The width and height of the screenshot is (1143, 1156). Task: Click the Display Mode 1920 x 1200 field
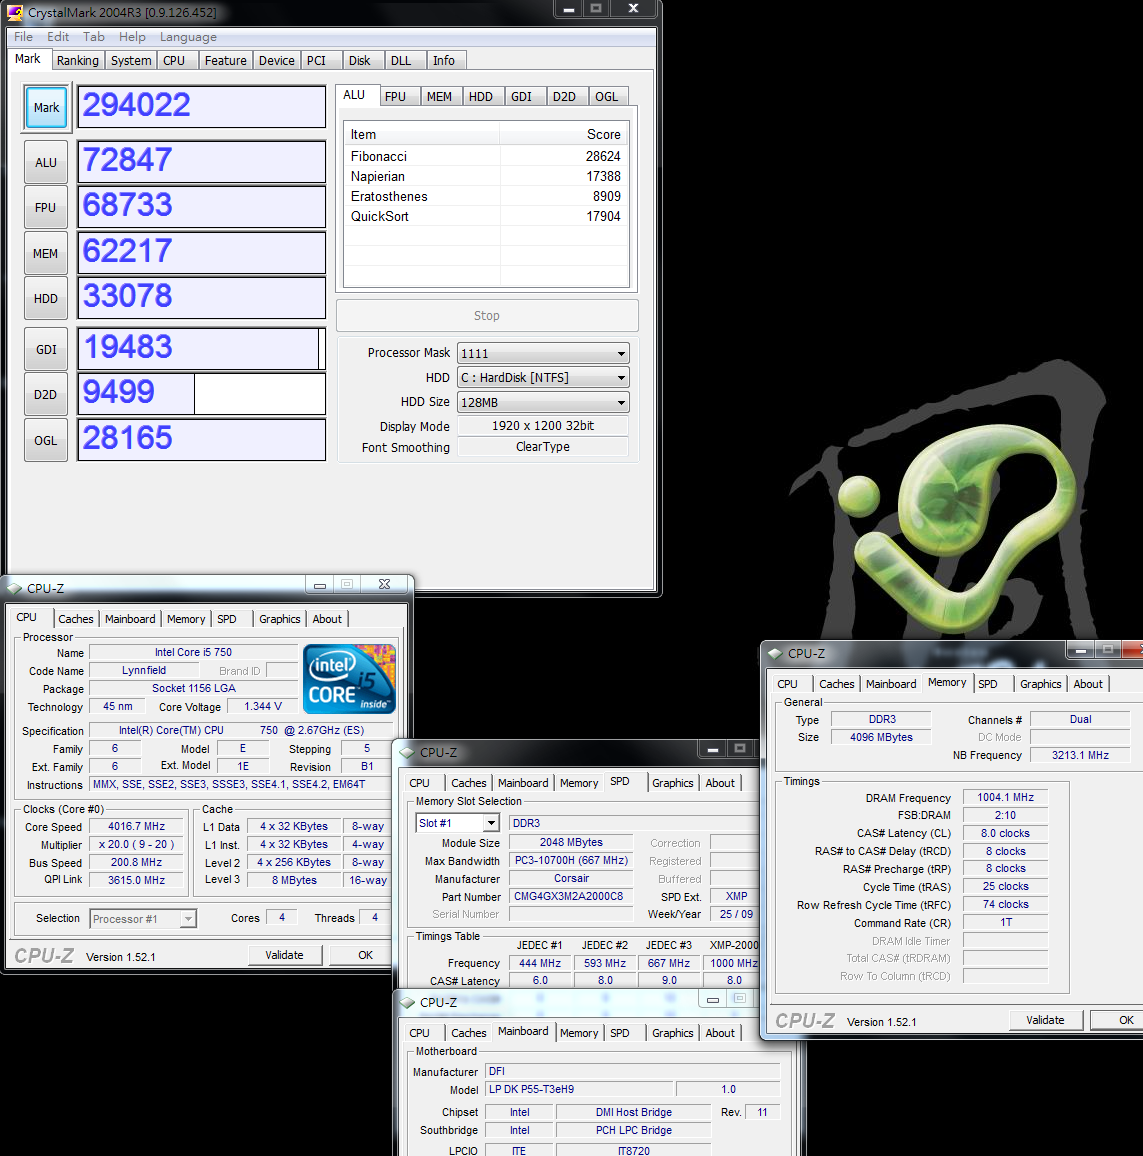[542, 426]
